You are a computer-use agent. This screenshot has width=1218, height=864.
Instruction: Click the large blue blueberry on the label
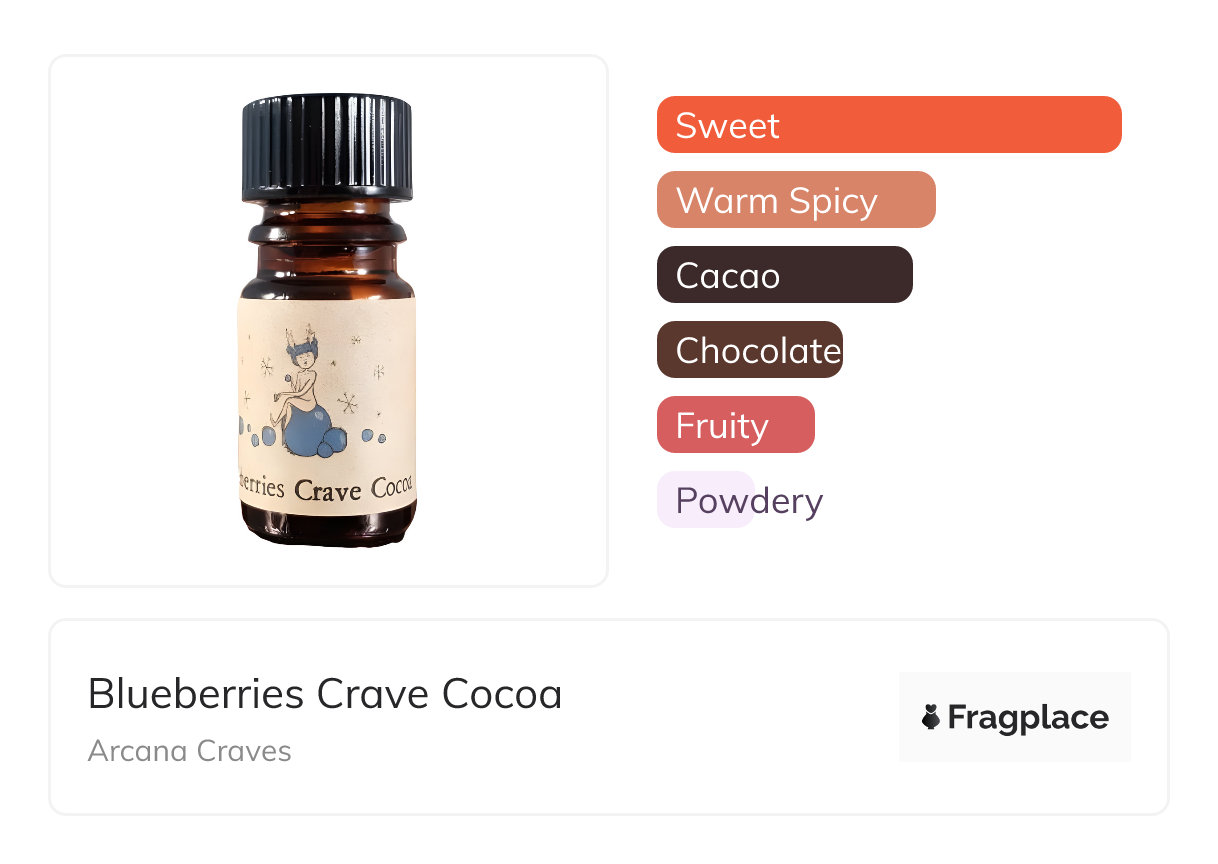click(307, 432)
